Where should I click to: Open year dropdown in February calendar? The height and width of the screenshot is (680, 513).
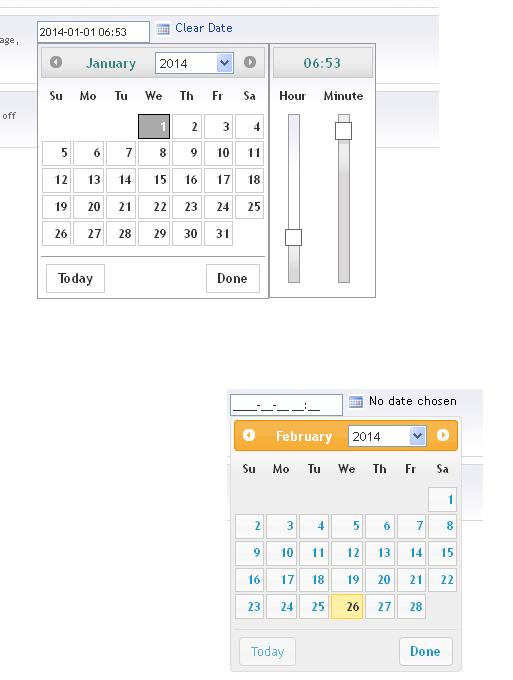[x=387, y=436]
